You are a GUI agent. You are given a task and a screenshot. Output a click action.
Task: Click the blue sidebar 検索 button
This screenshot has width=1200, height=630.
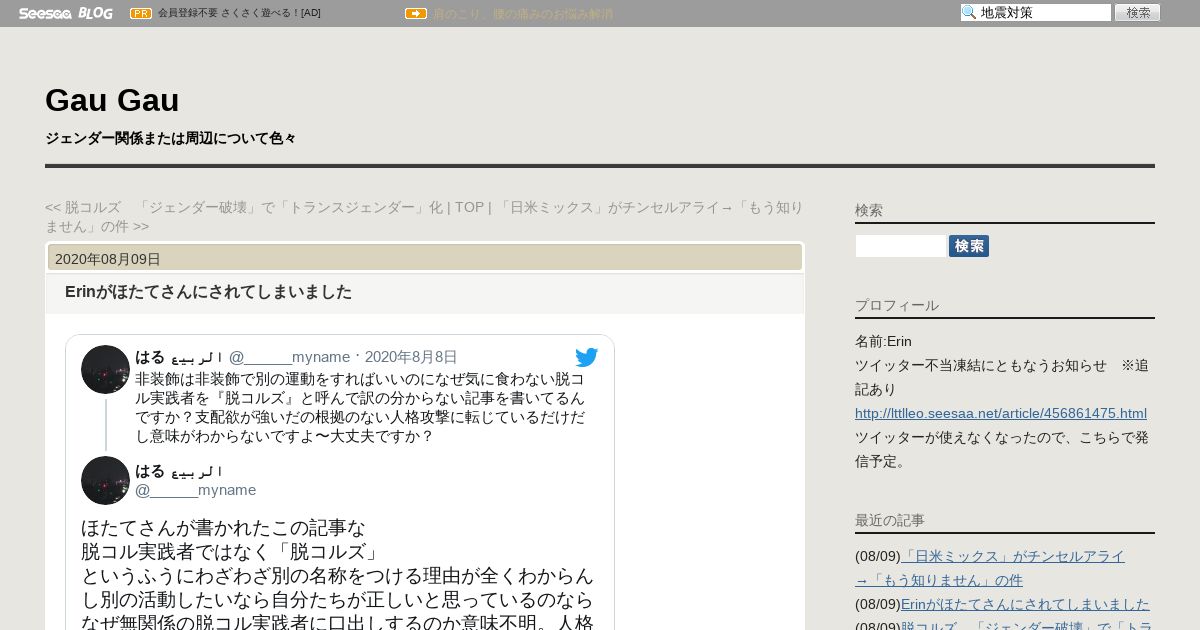click(969, 246)
